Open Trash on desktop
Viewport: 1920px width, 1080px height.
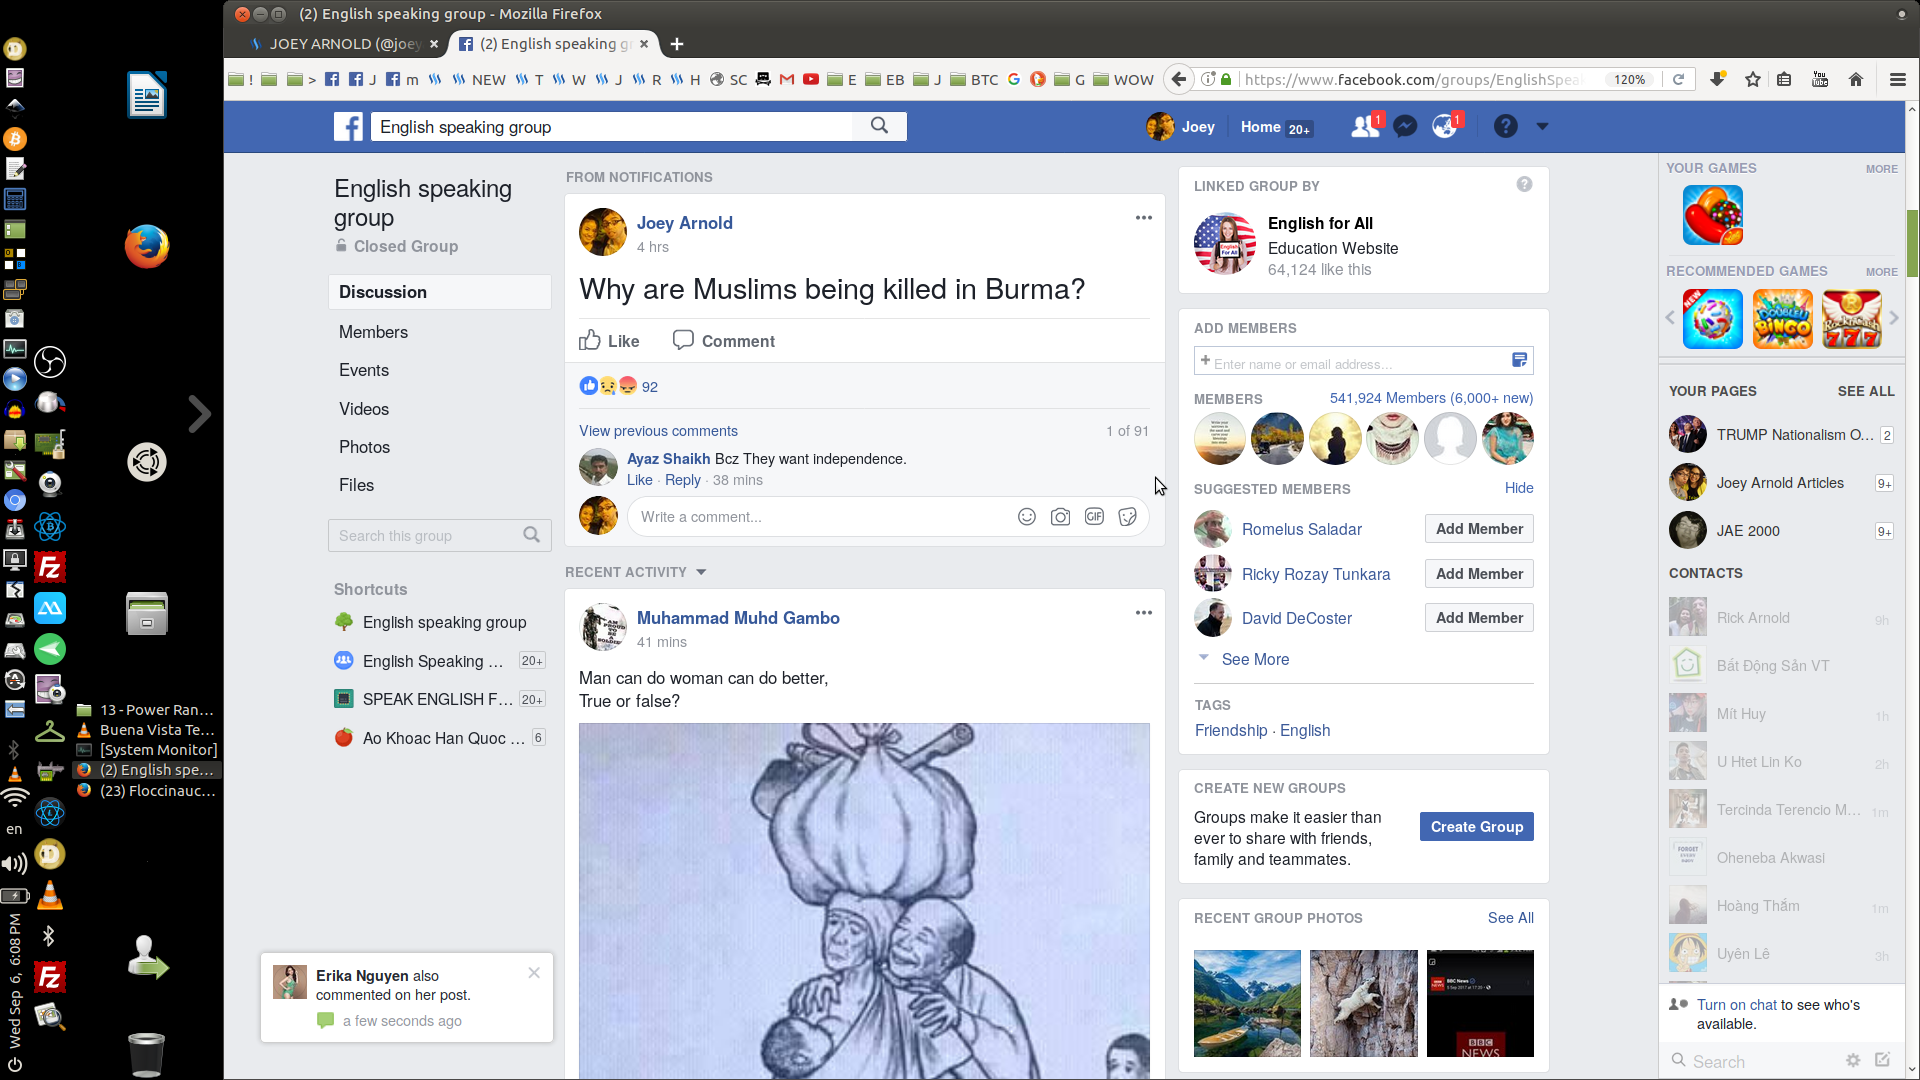point(147,1053)
